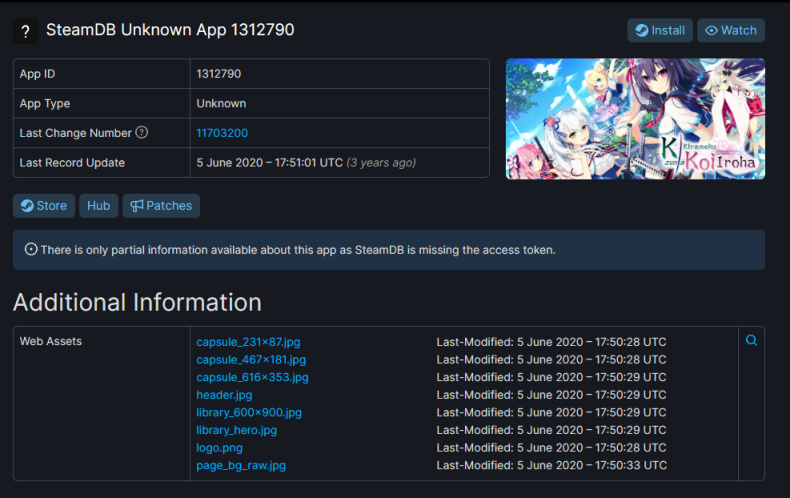Click the App ID label cell
Viewport: 790px width, 498px height.
pos(102,74)
